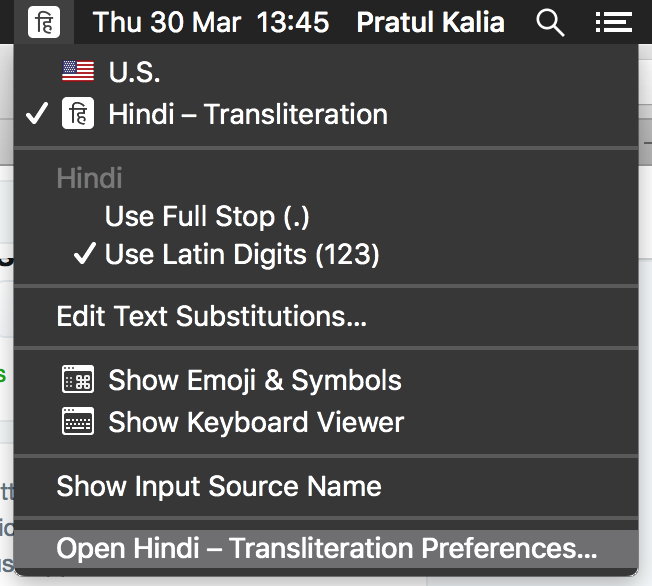Screen dimensions: 652x586
Task: Choose Show Emoji & Symbols text
Action: coord(254,380)
